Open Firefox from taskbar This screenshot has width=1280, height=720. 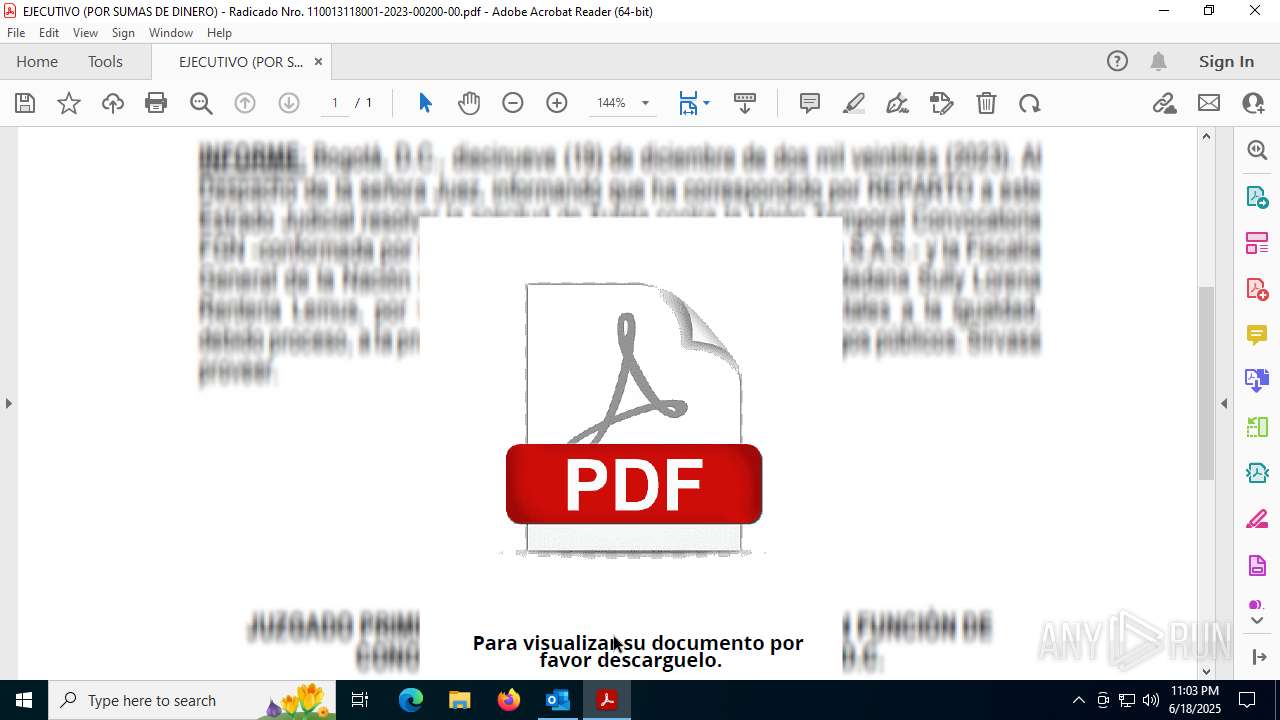click(x=509, y=700)
